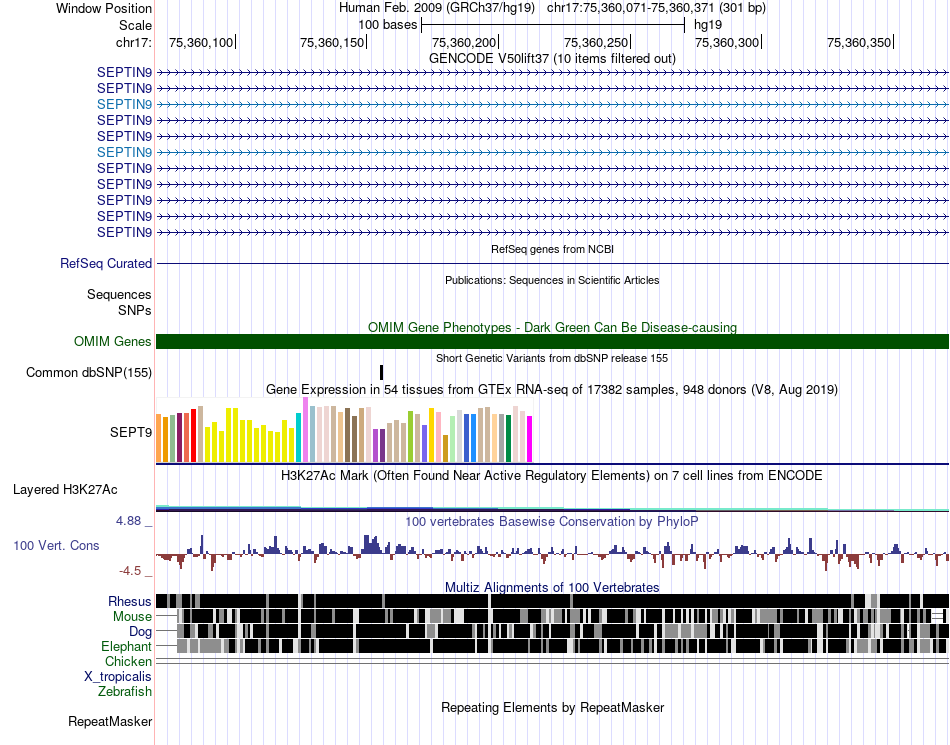
Task: Open the Layered H3K27Ac track label
Action: pos(65,489)
